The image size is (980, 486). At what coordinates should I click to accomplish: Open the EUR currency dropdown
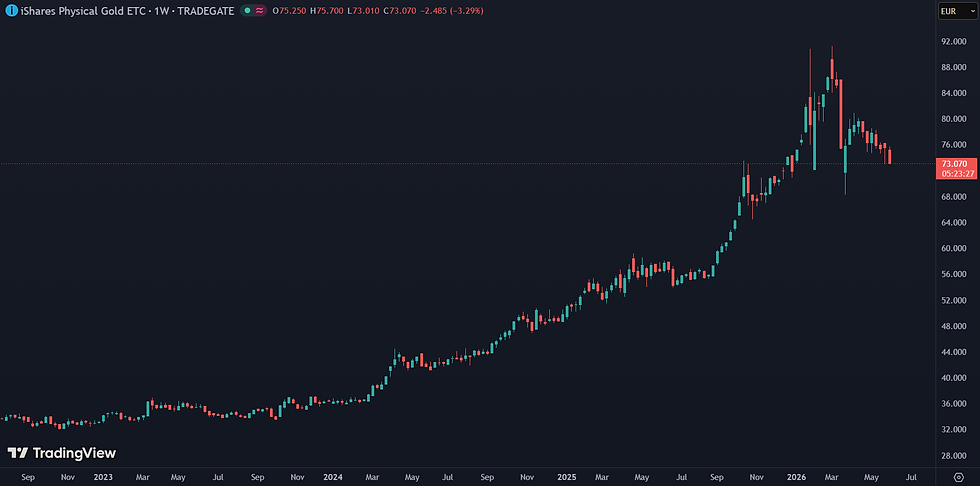[958, 11]
